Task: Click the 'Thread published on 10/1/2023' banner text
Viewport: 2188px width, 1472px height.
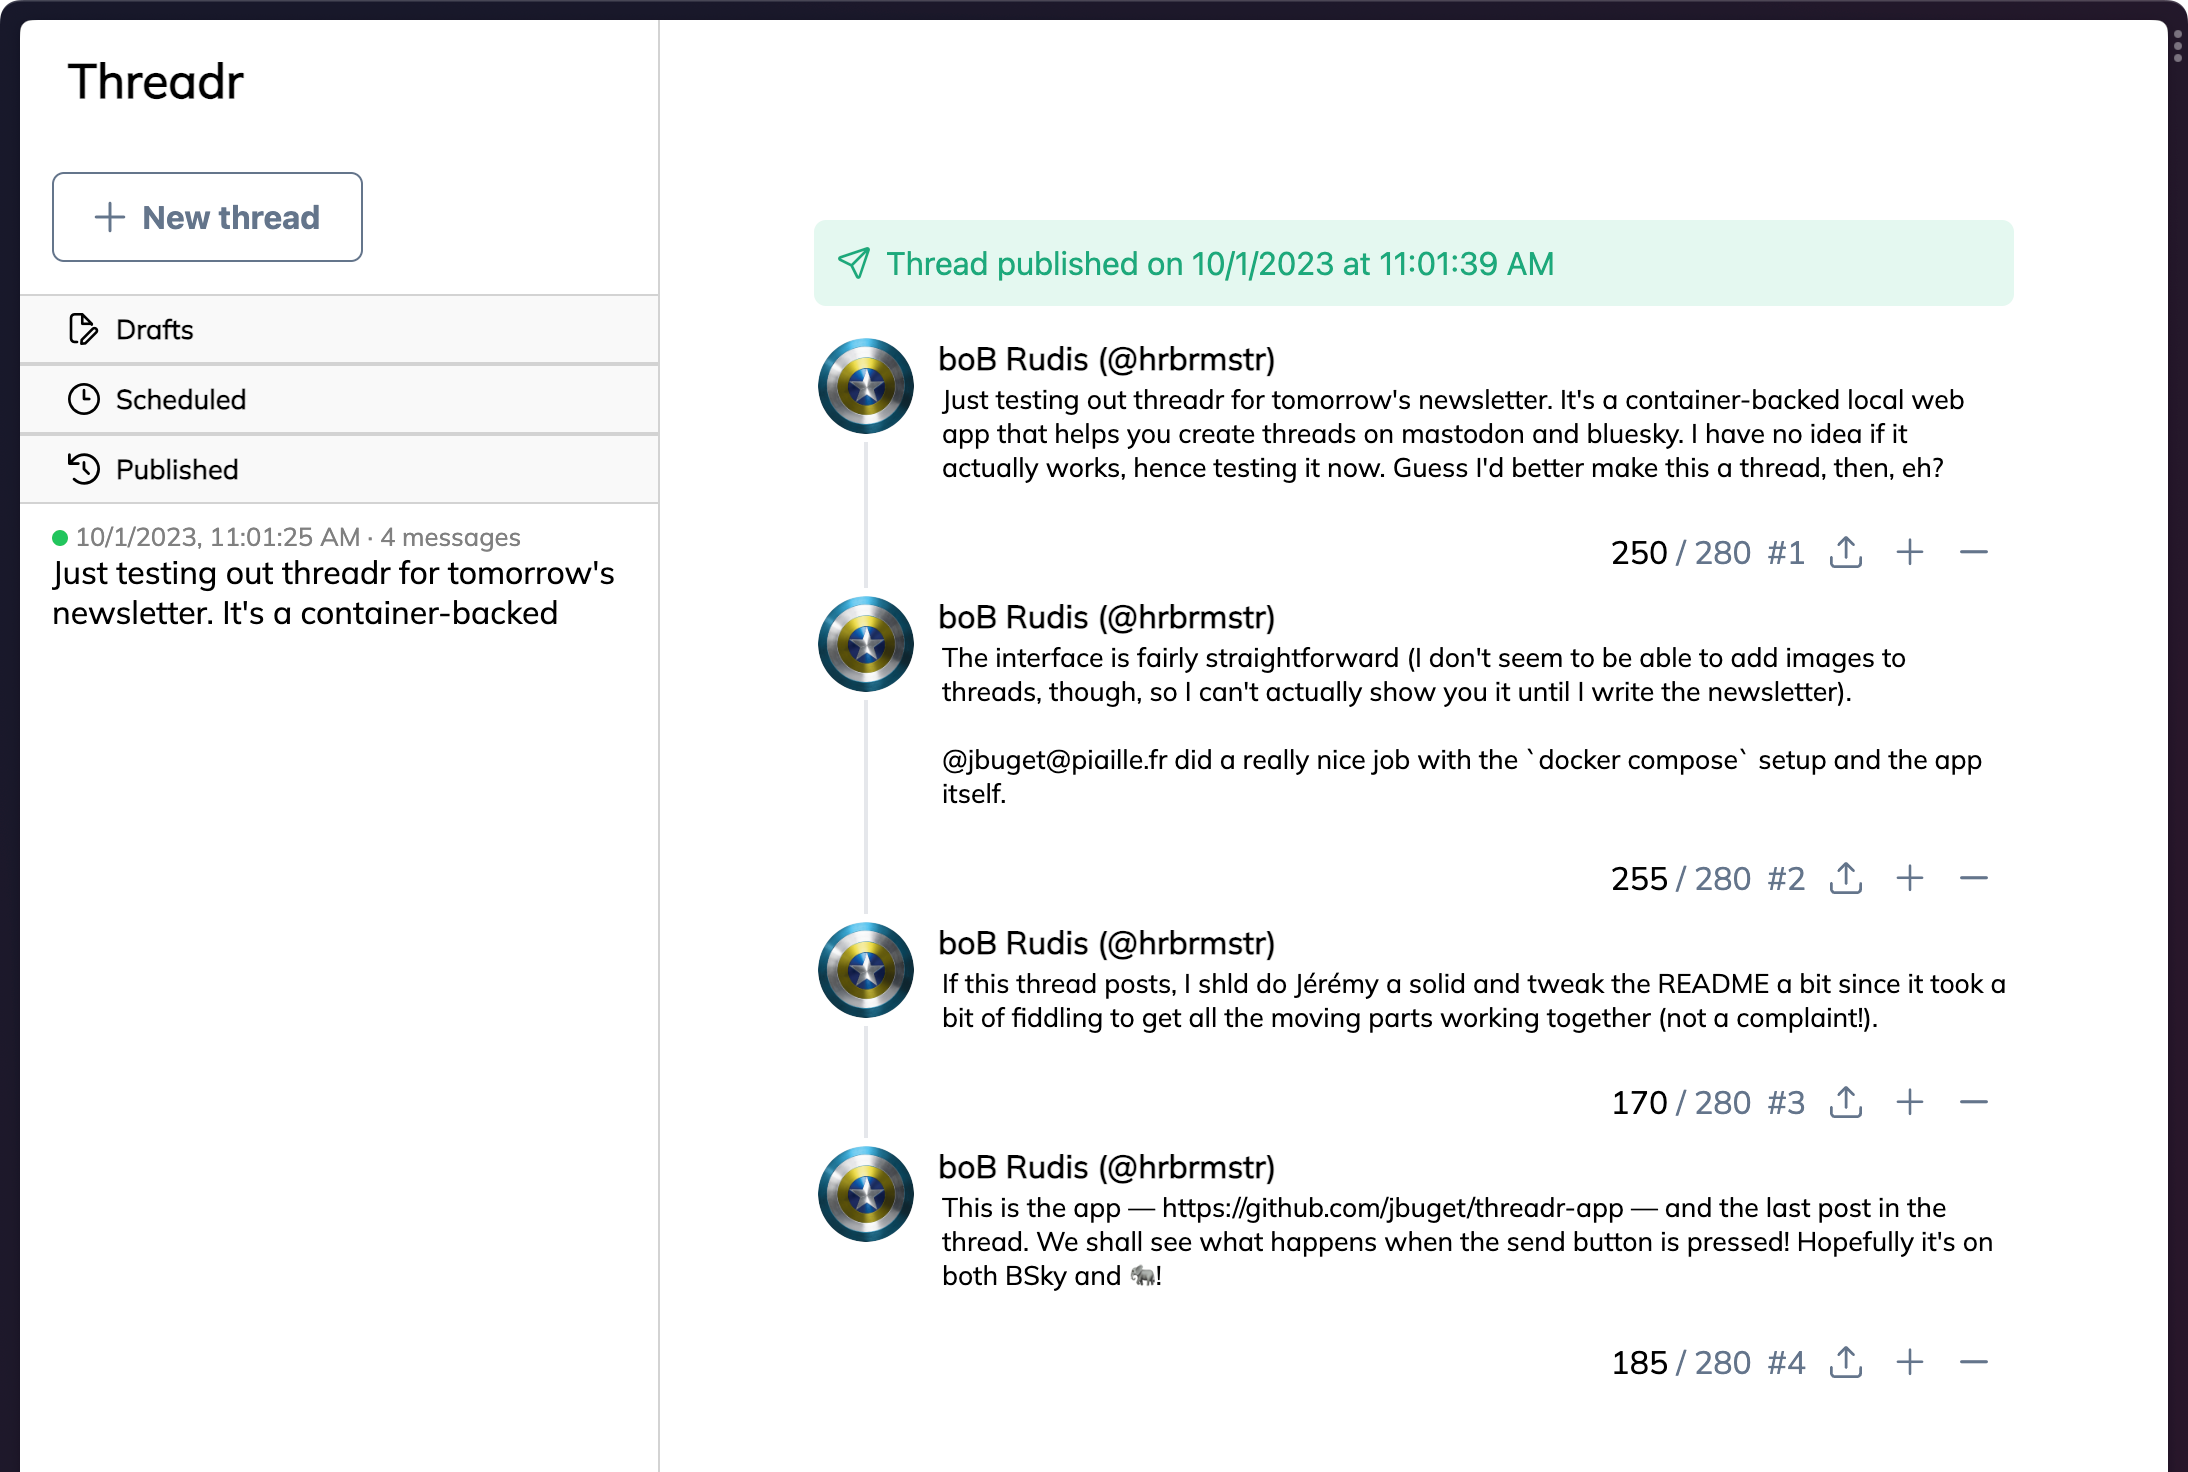Action: pyautogui.click(x=1220, y=264)
